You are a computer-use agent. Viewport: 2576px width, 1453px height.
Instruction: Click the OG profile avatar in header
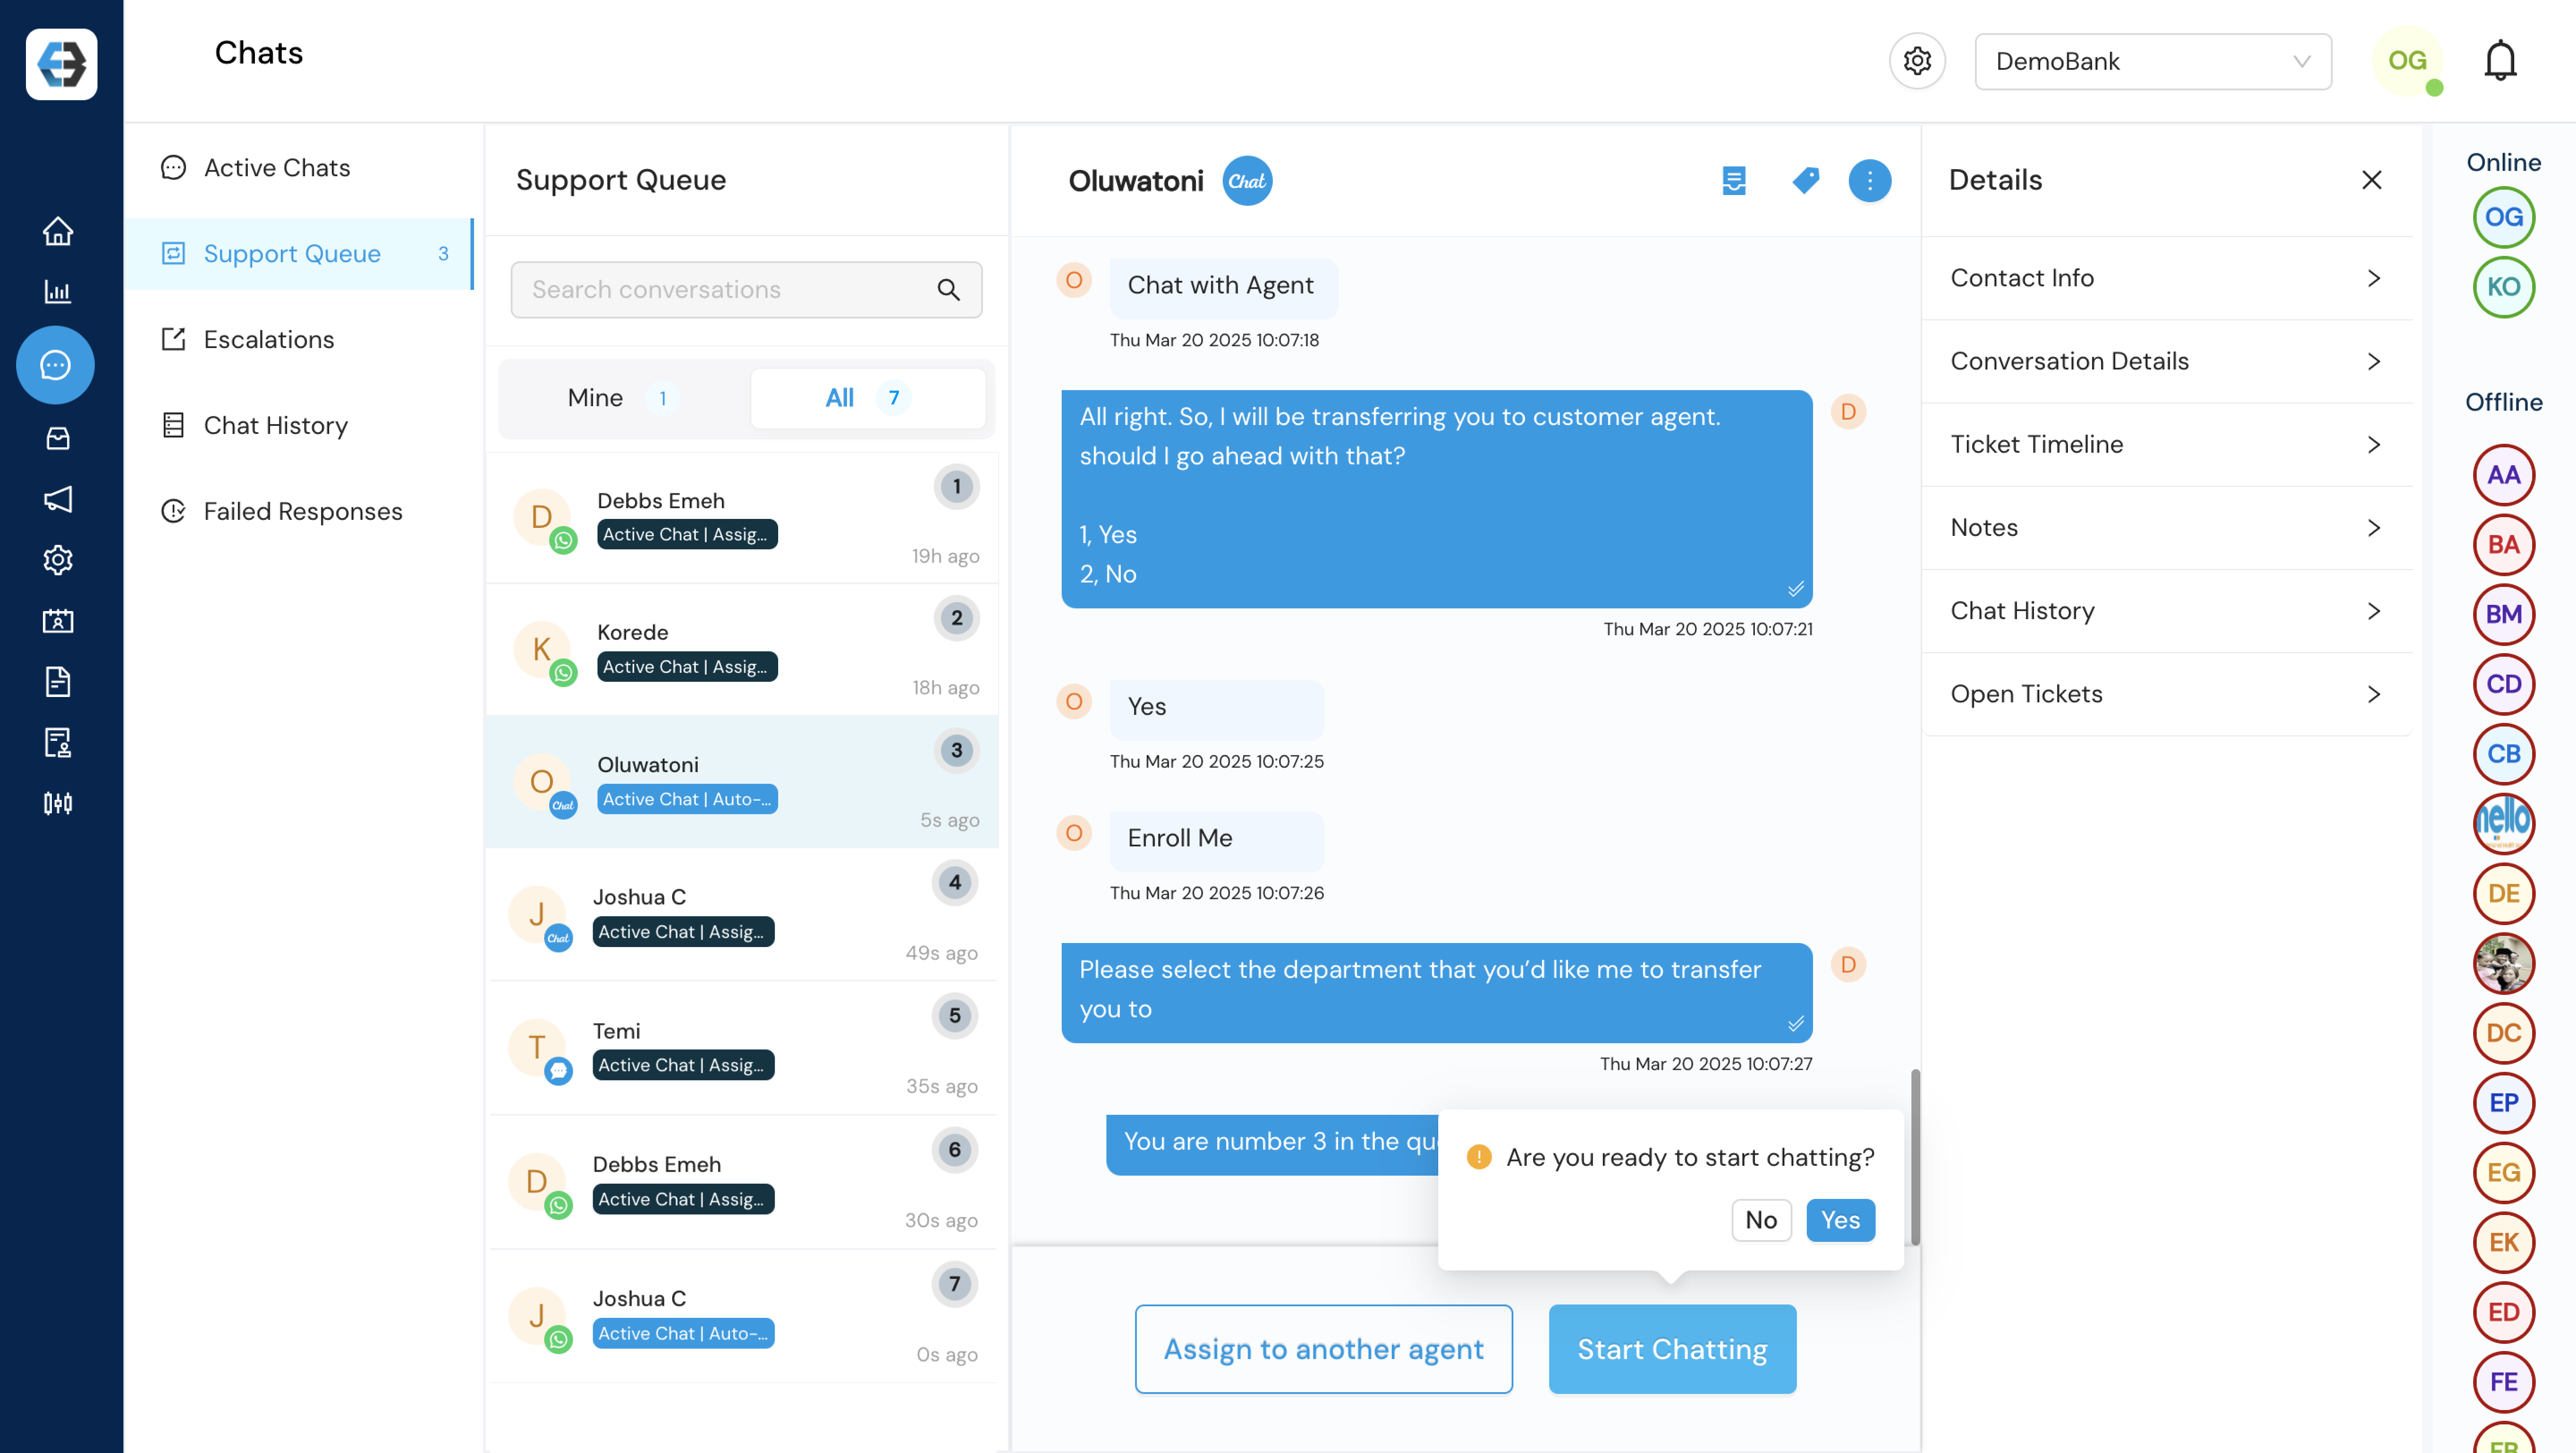click(x=2407, y=61)
